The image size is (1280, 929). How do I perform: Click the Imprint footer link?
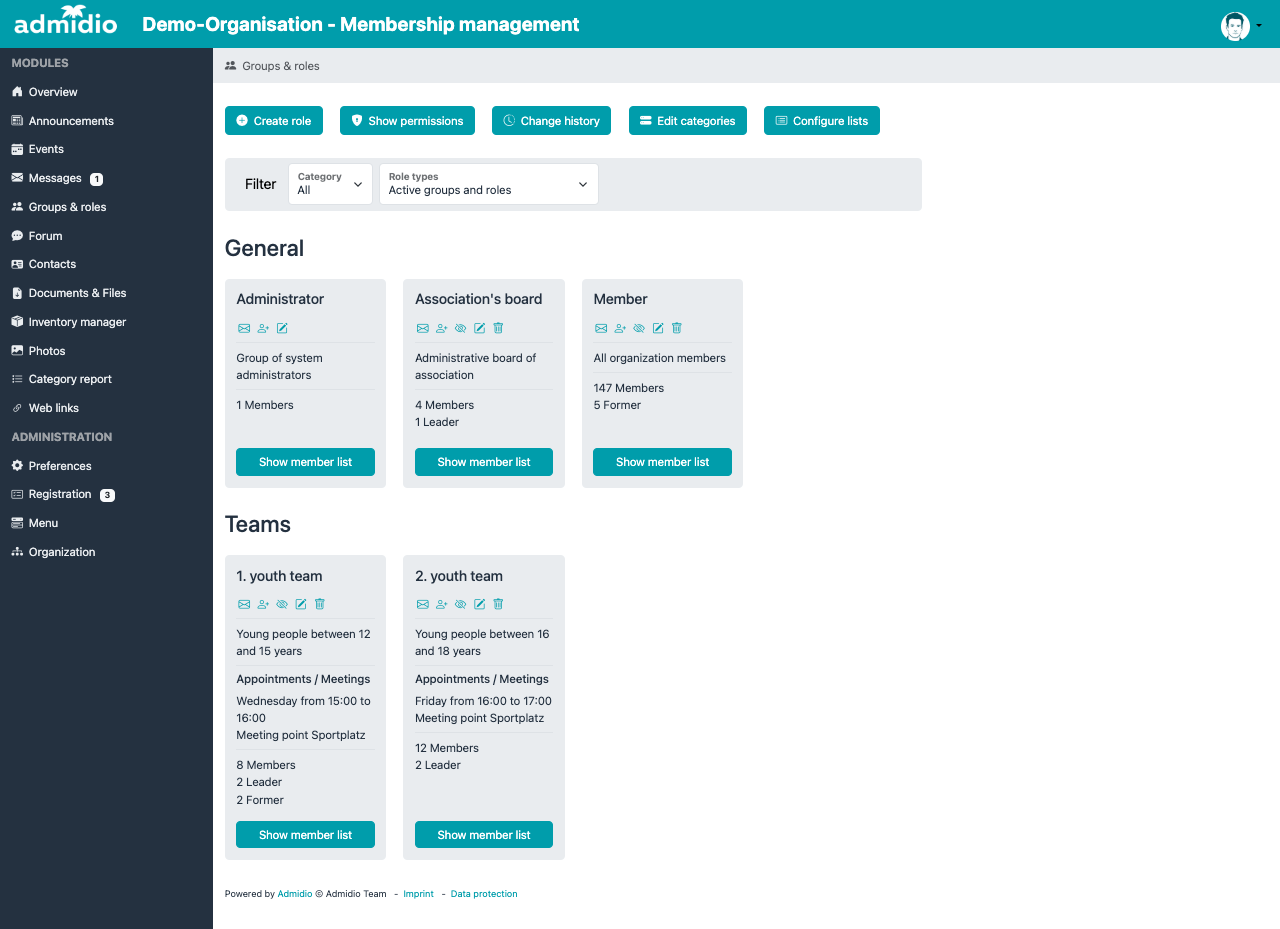pyautogui.click(x=418, y=894)
